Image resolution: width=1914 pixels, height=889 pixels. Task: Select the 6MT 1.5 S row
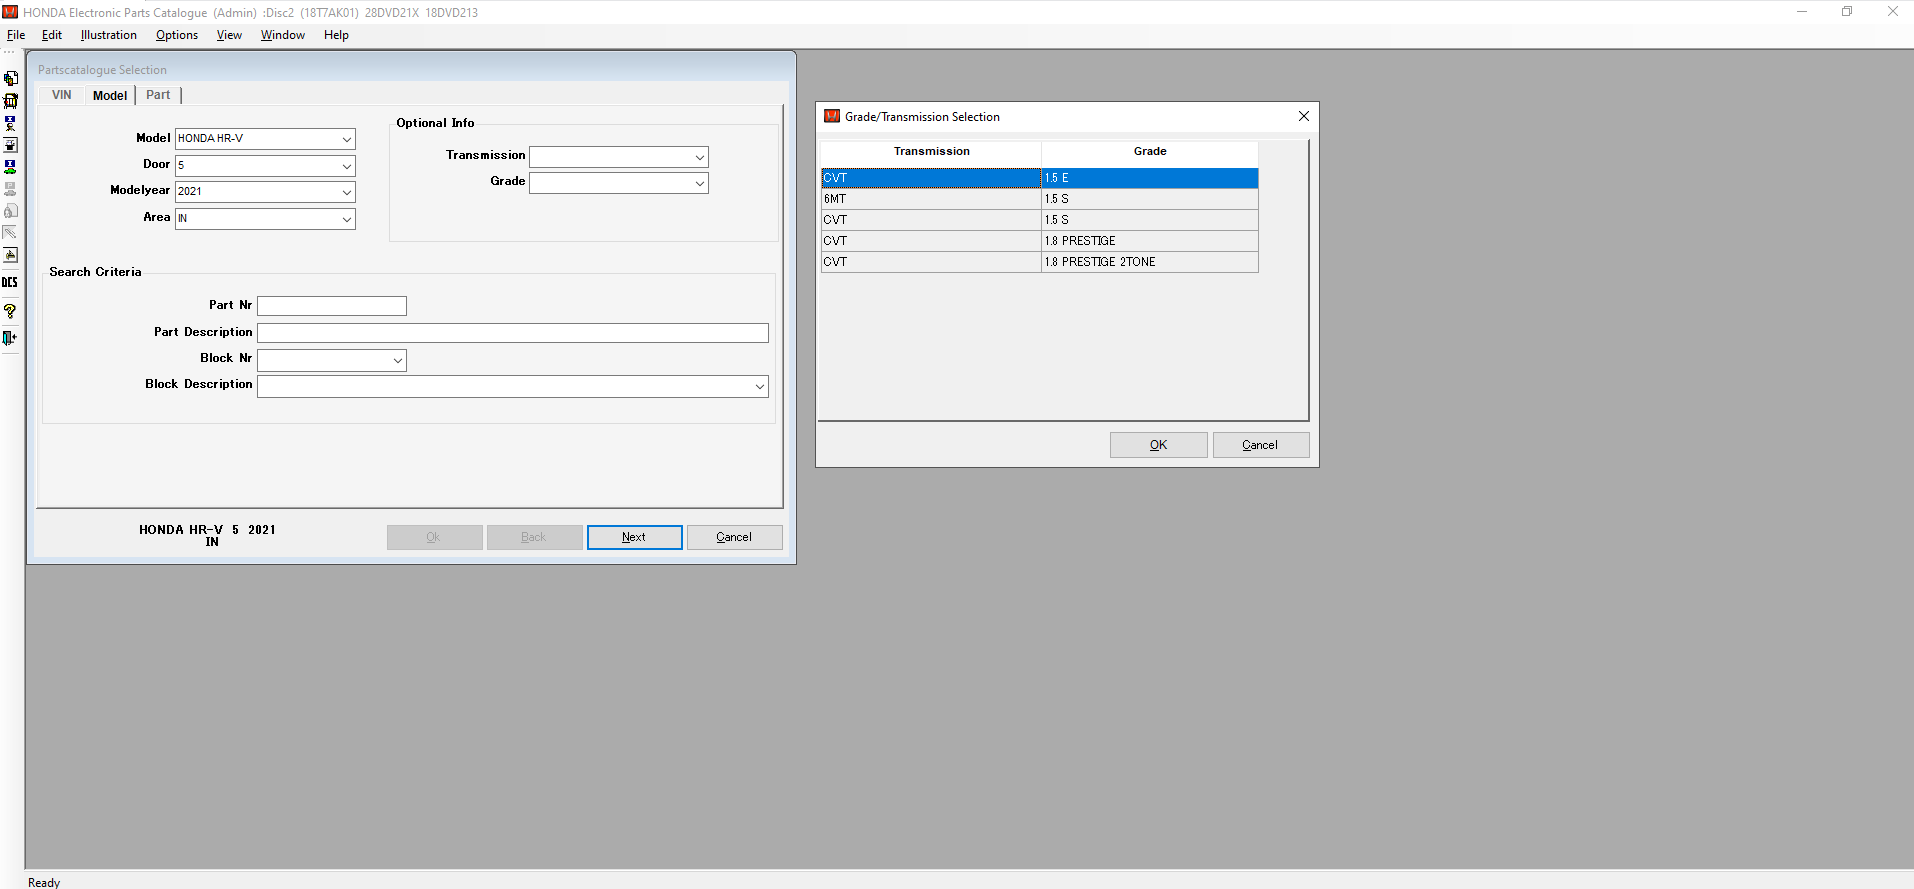pos(1039,199)
